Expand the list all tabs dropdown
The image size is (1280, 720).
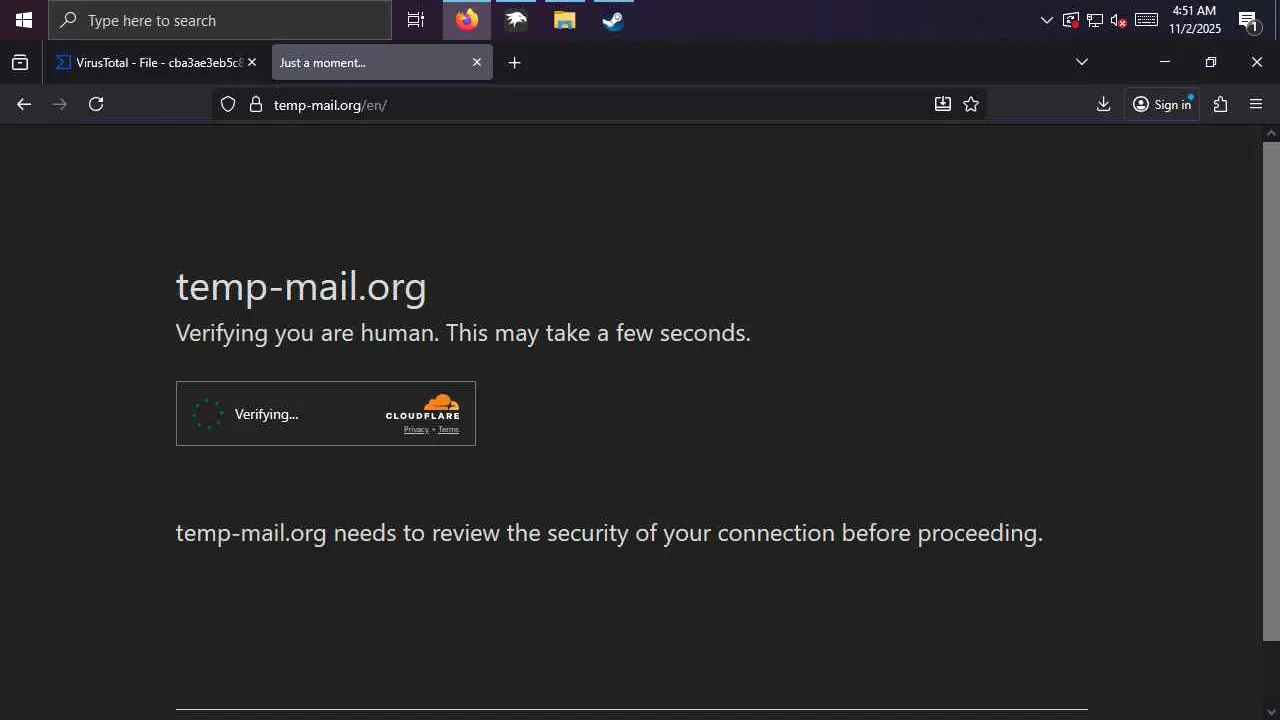pyautogui.click(x=1081, y=62)
